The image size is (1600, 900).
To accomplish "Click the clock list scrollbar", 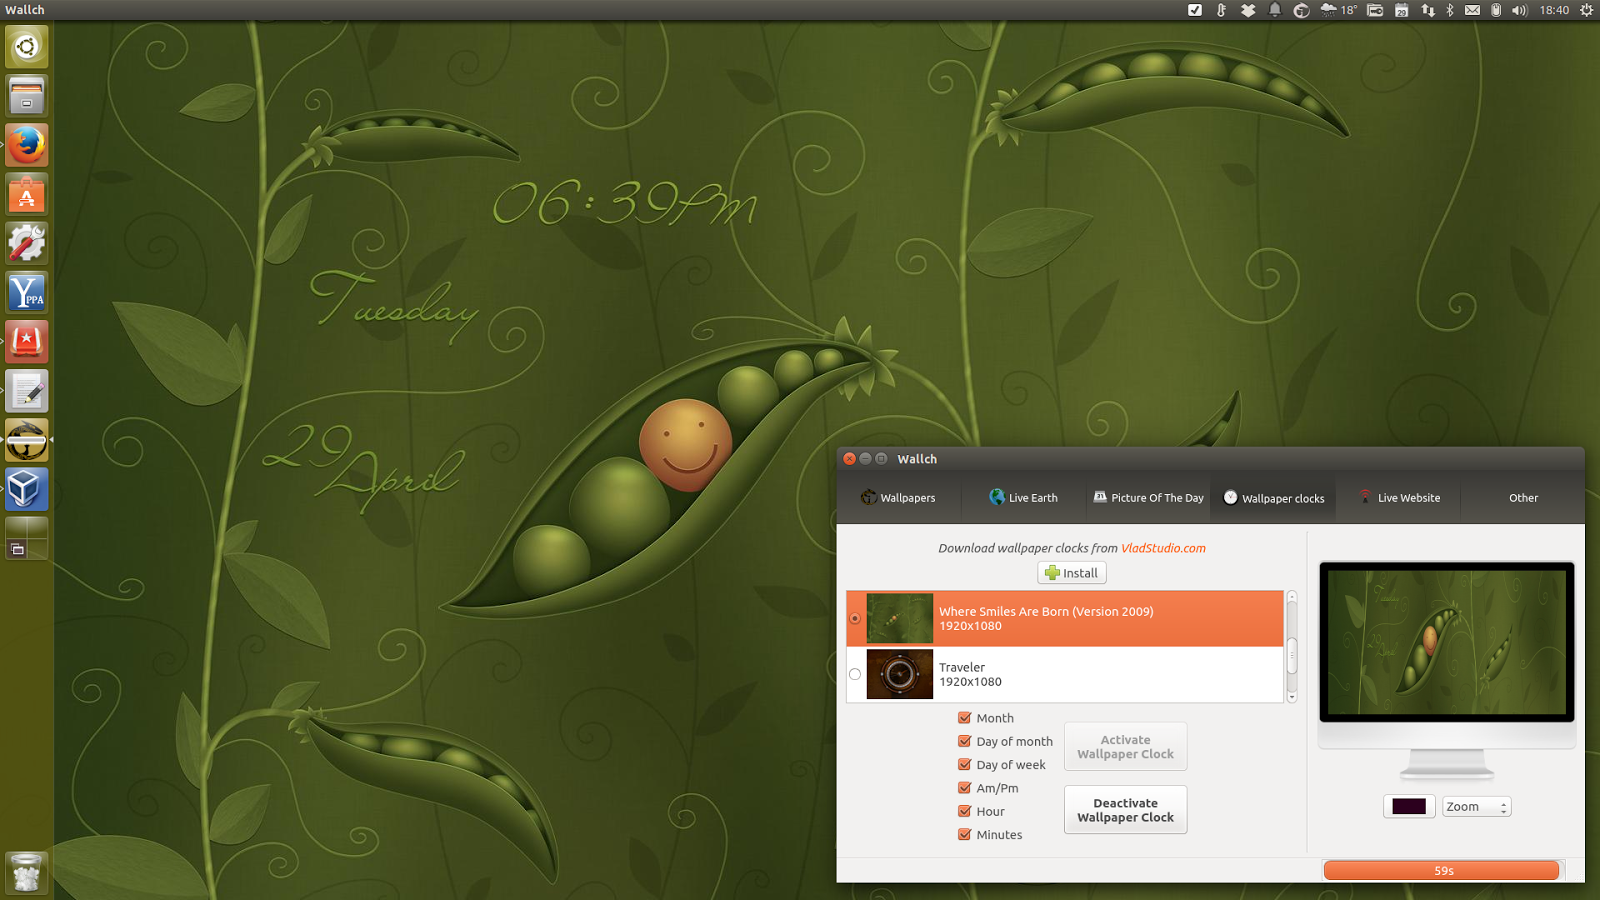I will pos(1292,647).
